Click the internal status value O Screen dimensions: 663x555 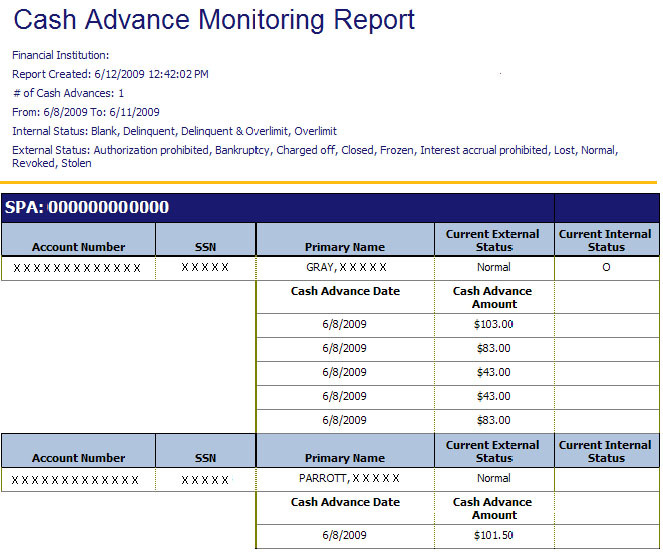click(606, 268)
